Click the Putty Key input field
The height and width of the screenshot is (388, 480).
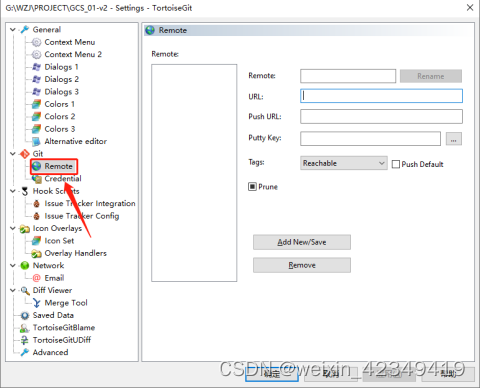coord(370,139)
